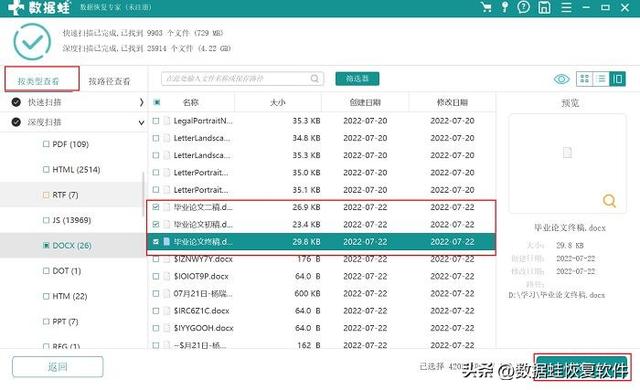Sort by the 名称 column header
This screenshot has height=390, width=640.
191,102
